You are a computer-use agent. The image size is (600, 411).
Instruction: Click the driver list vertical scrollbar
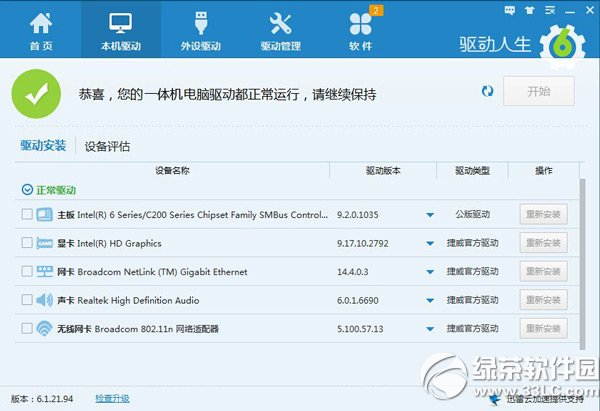[582, 264]
